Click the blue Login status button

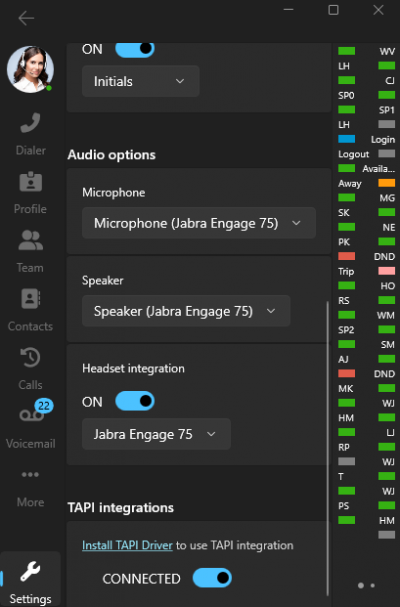click(x=347, y=139)
